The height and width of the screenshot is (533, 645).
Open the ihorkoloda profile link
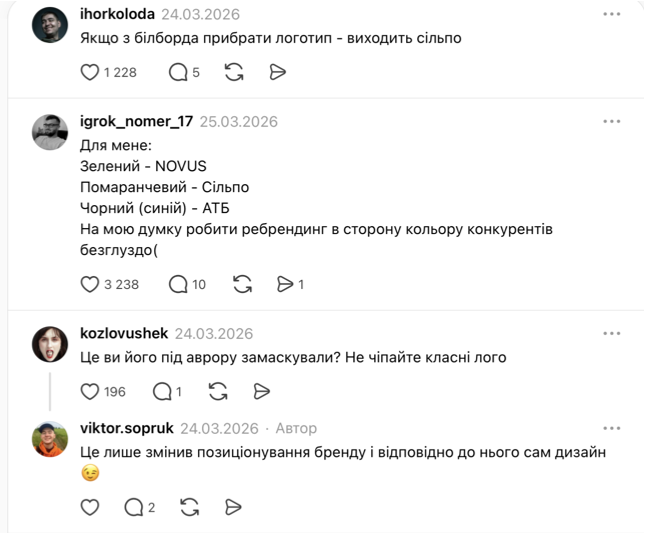click(x=117, y=15)
